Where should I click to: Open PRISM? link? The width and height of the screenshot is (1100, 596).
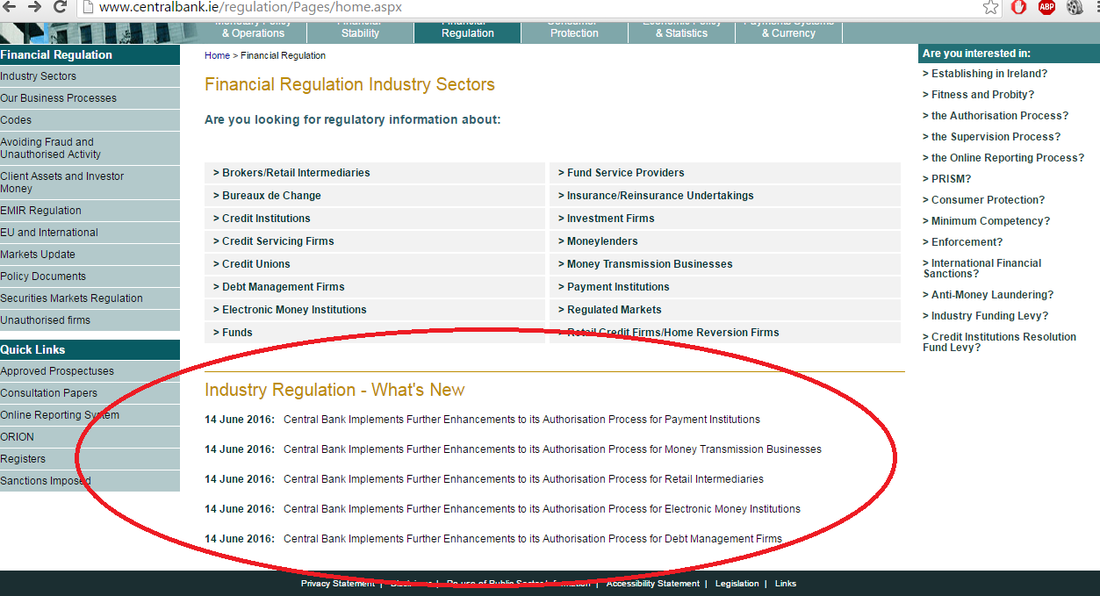click(947, 179)
